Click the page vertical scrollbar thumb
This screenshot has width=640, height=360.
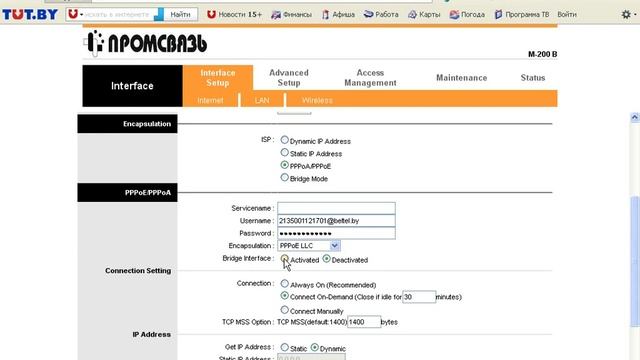tap(635, 261)
